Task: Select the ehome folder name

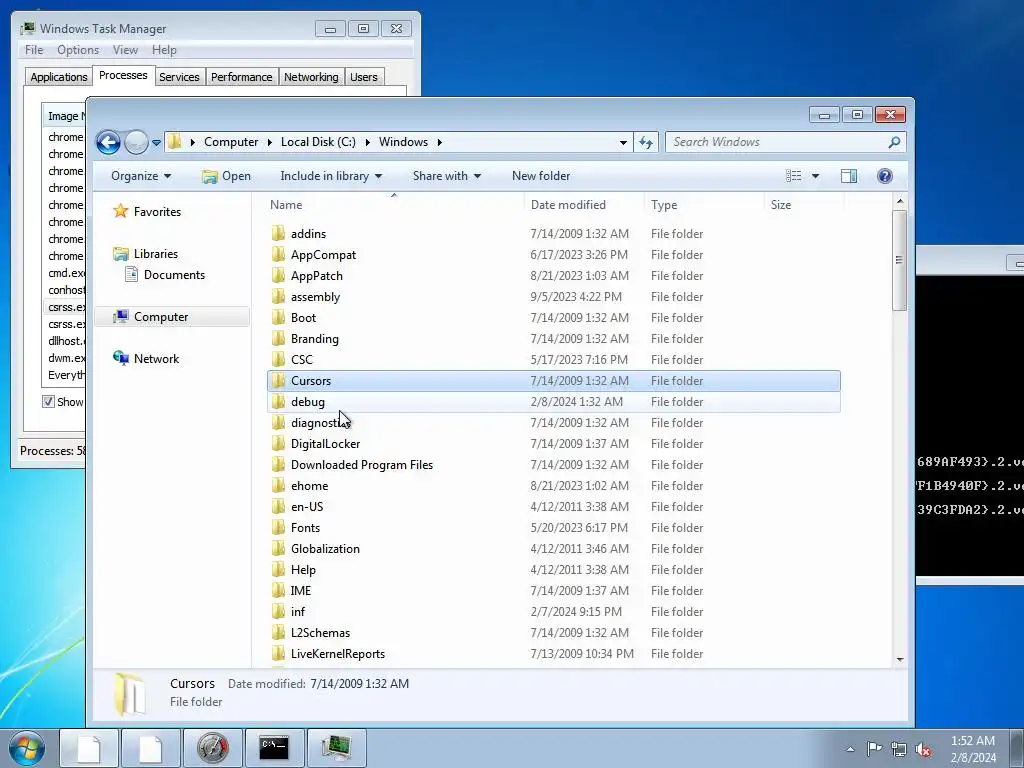Action: [x=310, y=485]
